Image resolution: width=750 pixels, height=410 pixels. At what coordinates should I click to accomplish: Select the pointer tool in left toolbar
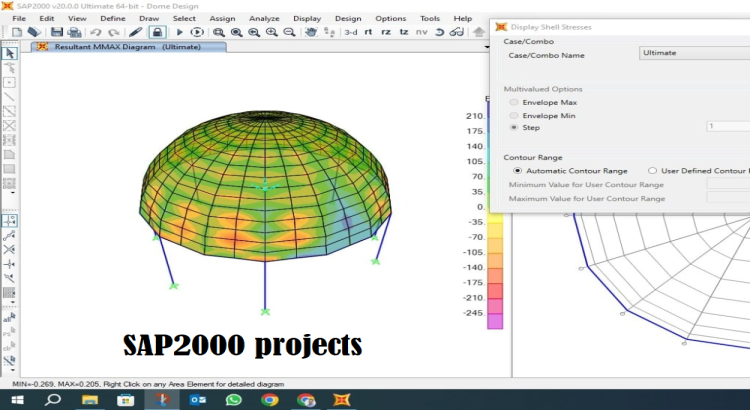10,53
